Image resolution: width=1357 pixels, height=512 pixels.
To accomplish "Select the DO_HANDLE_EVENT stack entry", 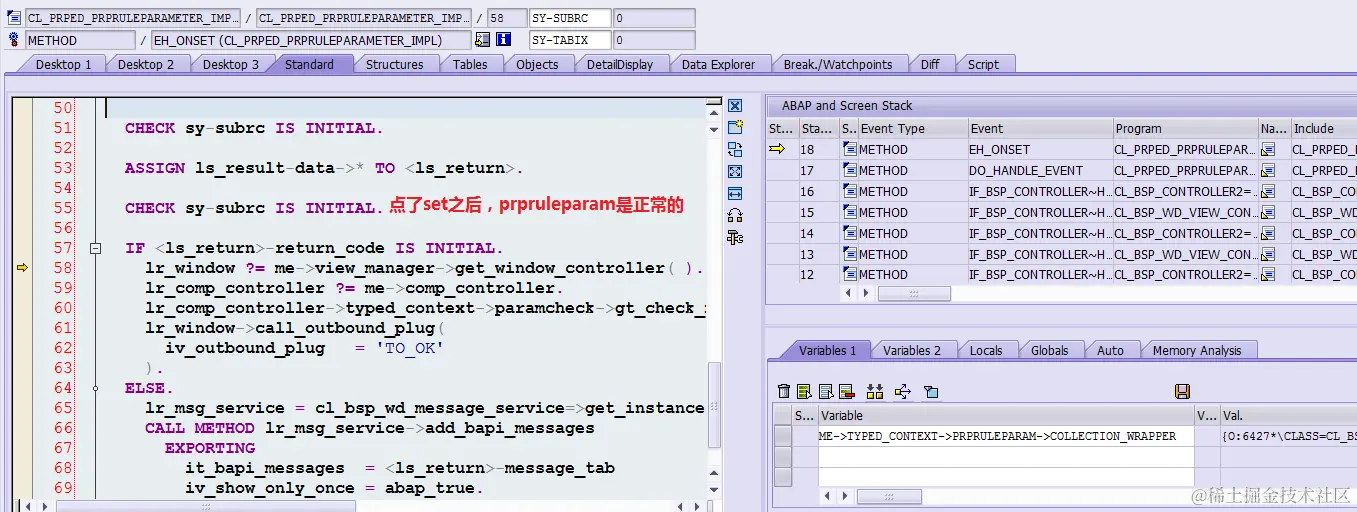I will (1040, 171).
